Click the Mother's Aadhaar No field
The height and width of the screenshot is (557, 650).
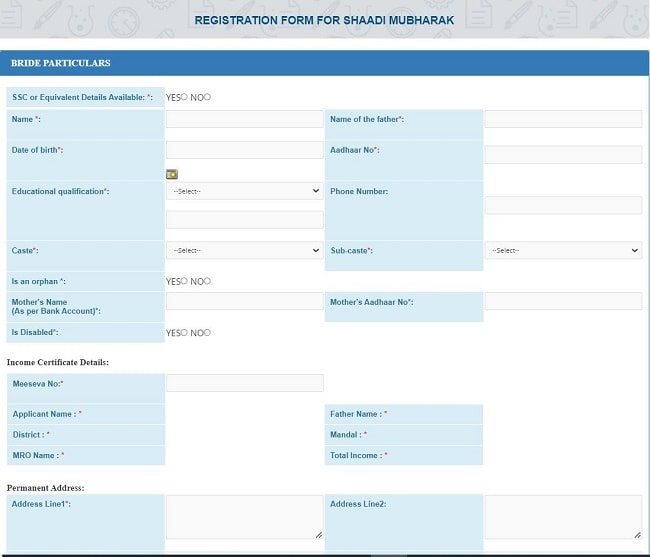pos(563,301)
